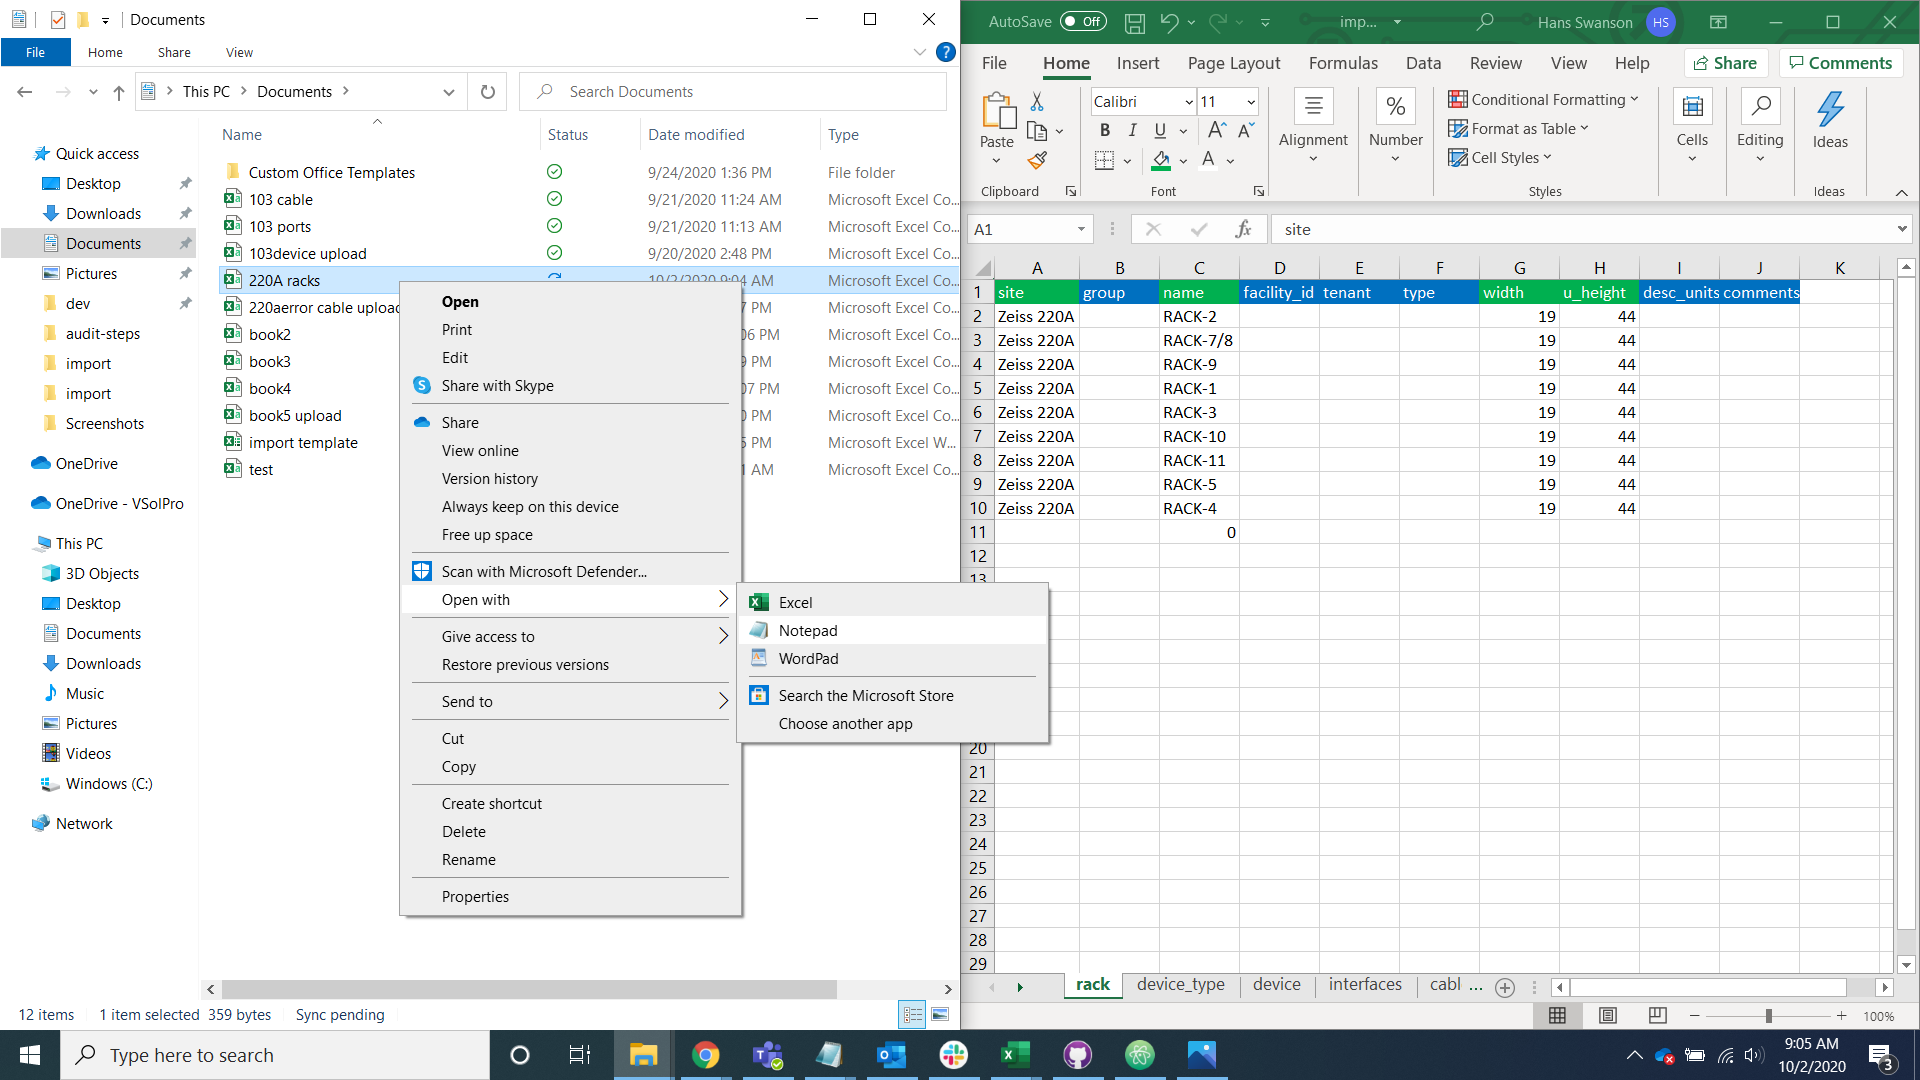
Task: Open the font size dropdown
Action: click(x=1250, y=102)
